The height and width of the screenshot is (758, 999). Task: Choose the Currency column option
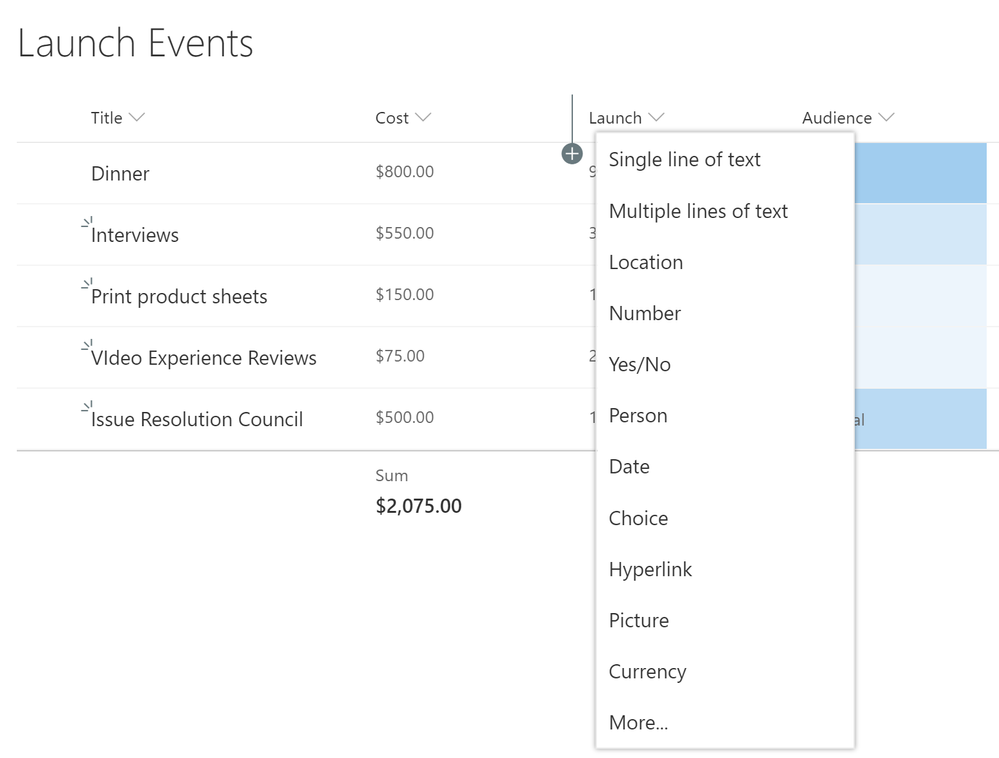pos(647,671)
